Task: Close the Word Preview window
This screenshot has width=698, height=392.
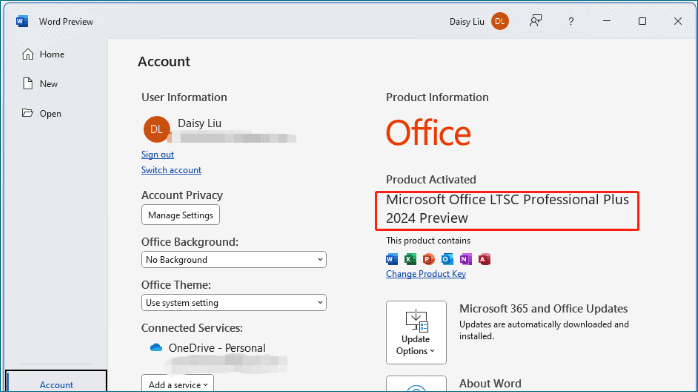Action: point(678,21)
